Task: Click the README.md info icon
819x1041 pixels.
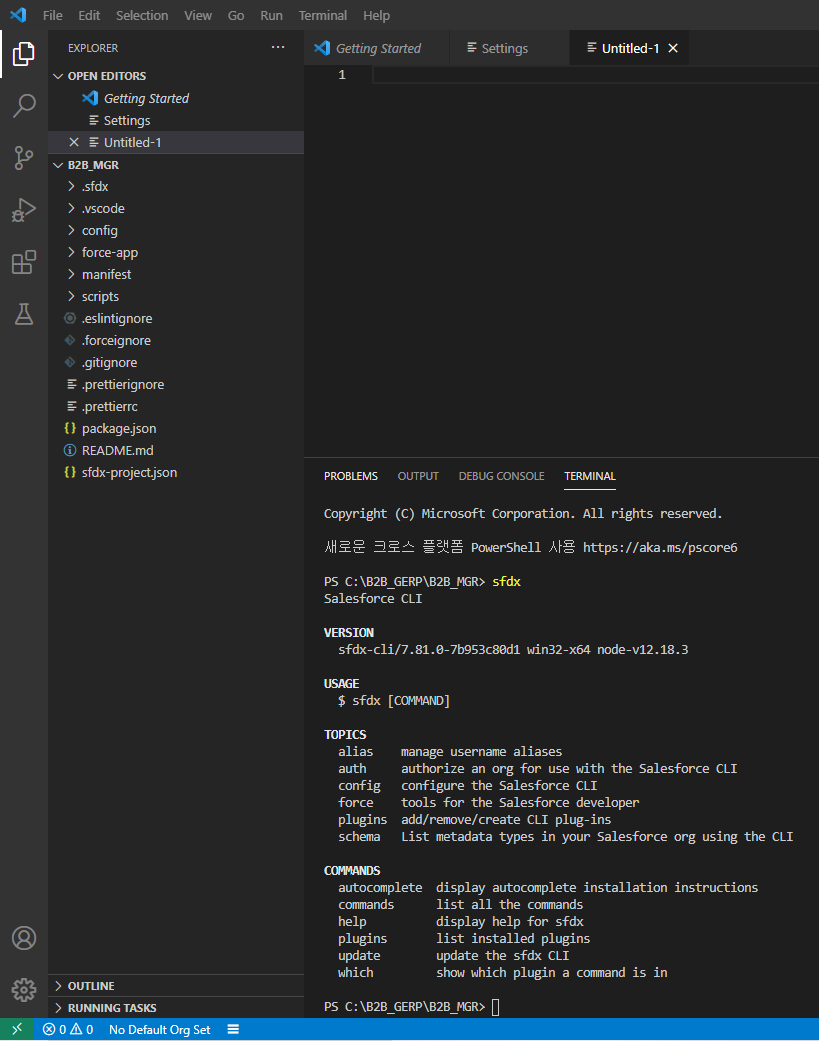Action: click(x=70, y=450)
